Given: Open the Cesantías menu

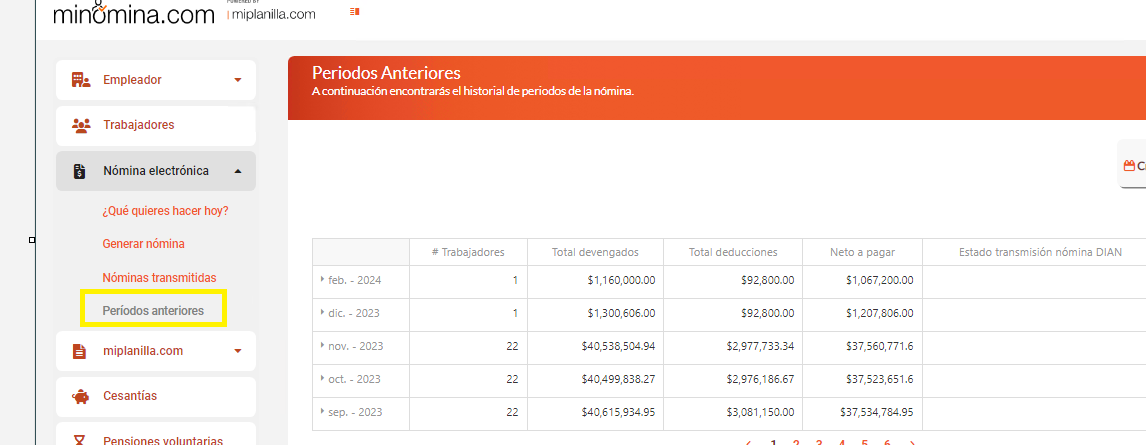Looking at the screenshot, I should (x=156, y=396).
